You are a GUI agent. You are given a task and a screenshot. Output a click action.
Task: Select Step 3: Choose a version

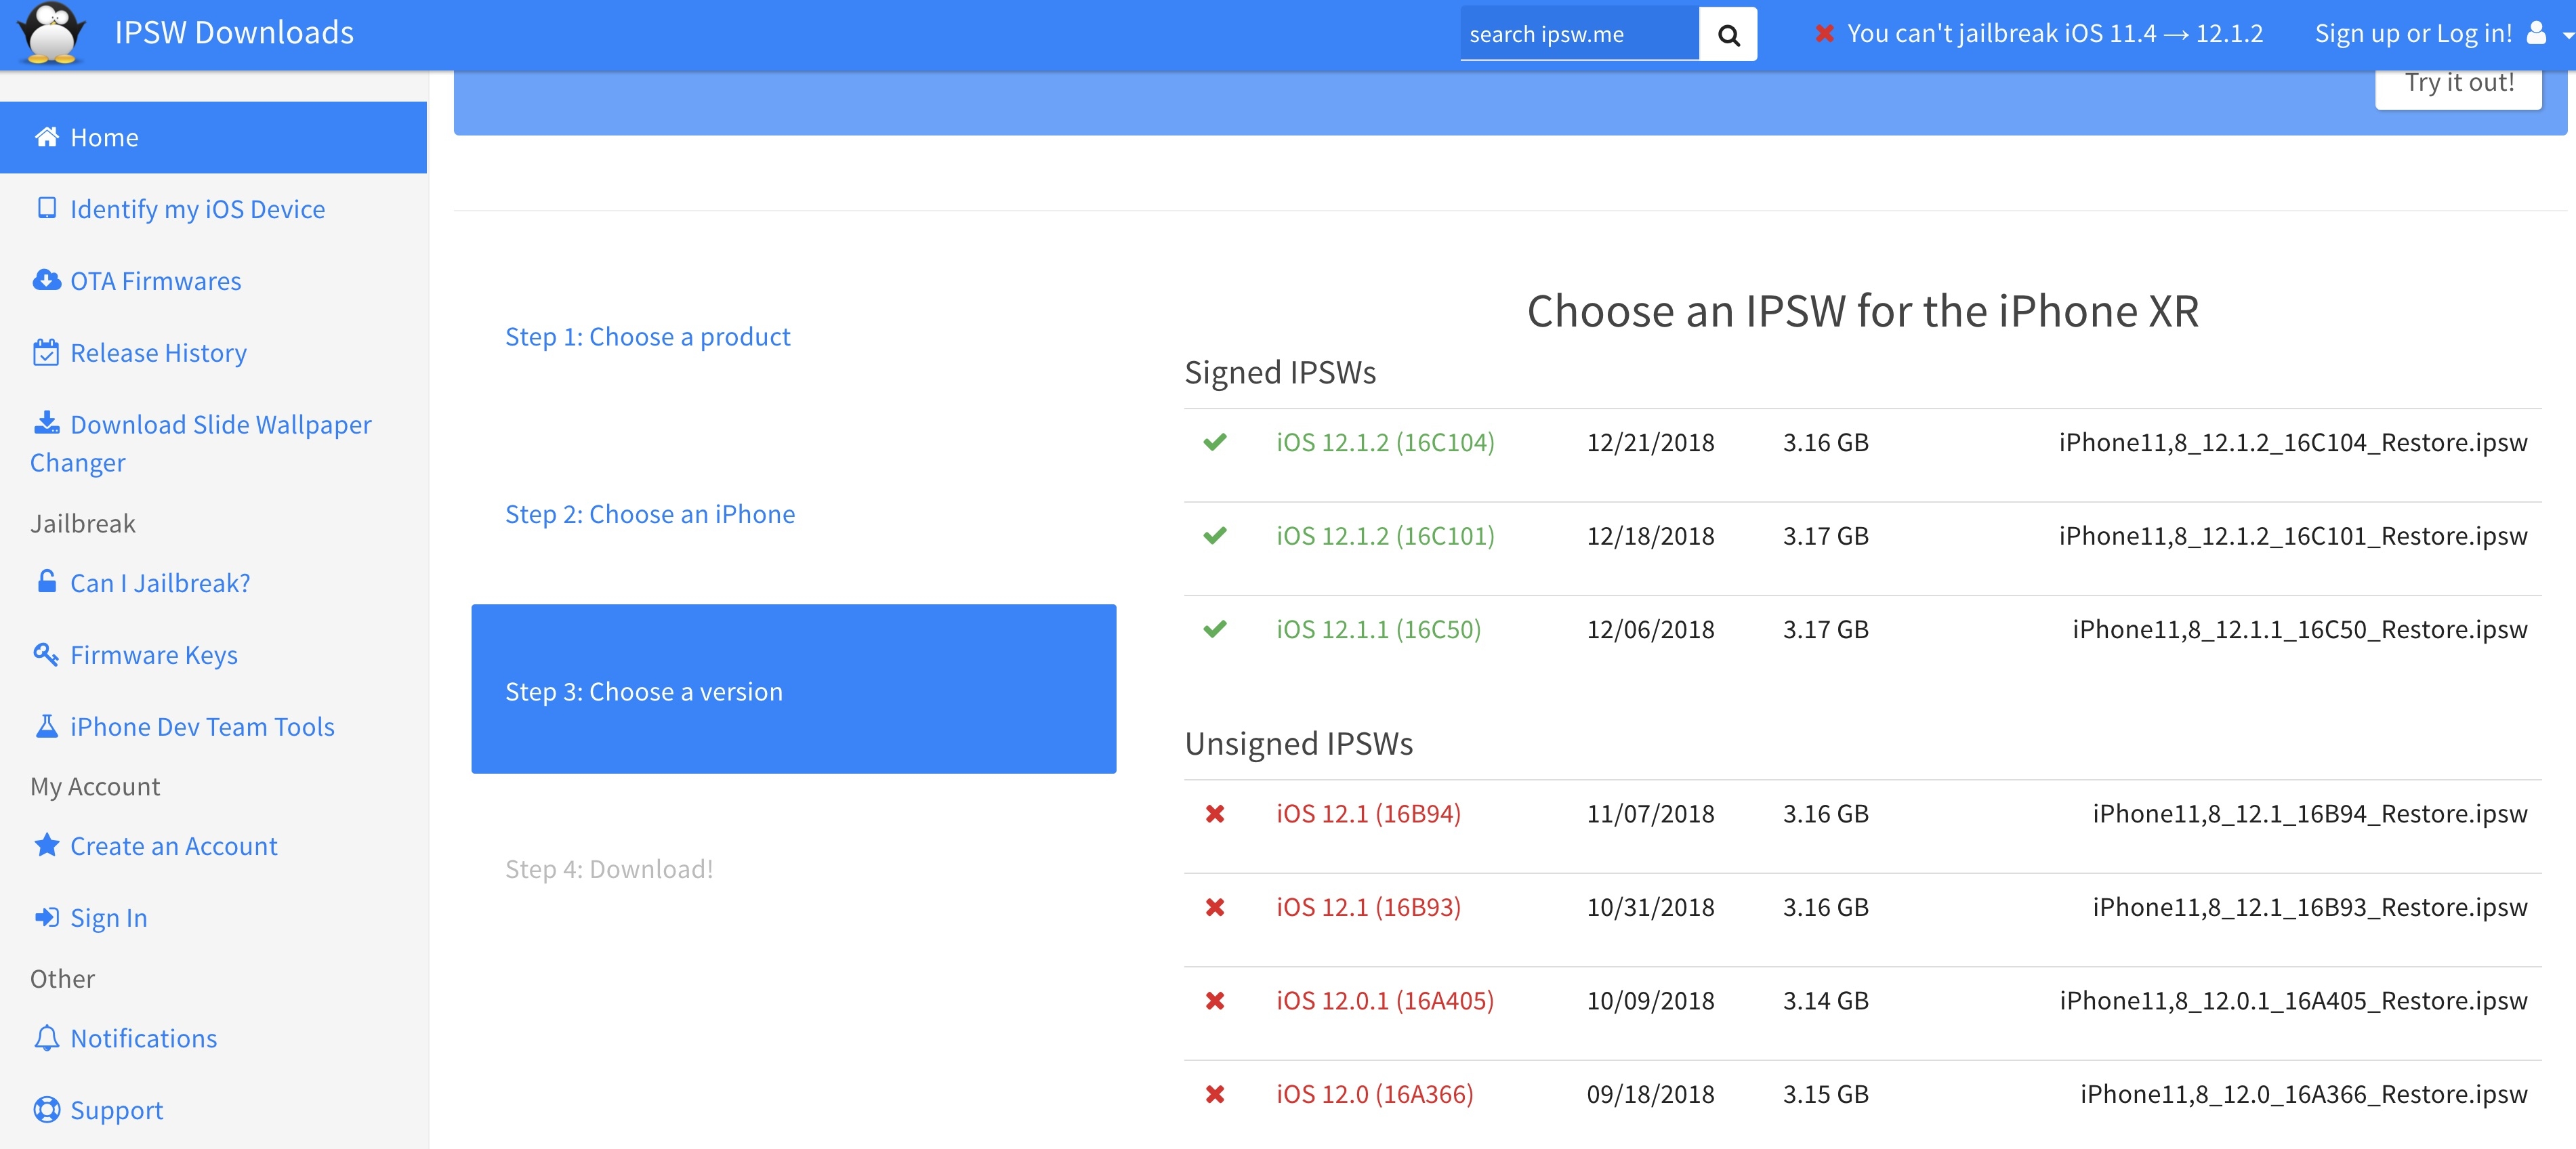pyautogui.click(x=794, y=689)
